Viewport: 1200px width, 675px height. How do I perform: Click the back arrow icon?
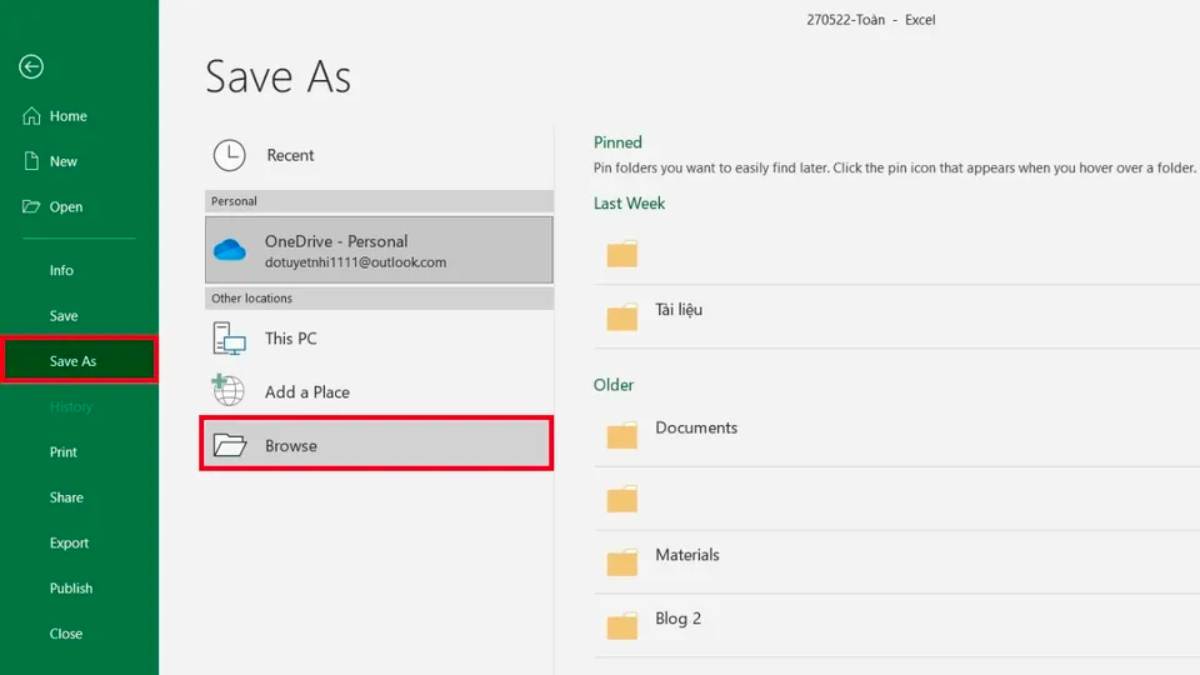tap(31, 67)
